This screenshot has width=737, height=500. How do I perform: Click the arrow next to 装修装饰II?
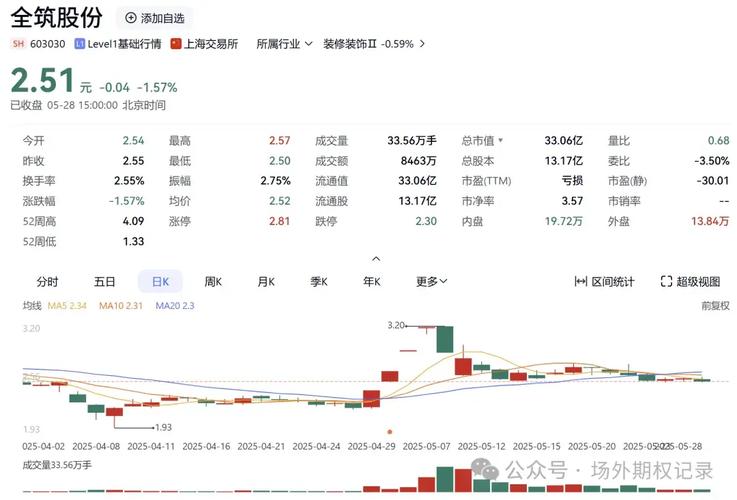[422, 44]
